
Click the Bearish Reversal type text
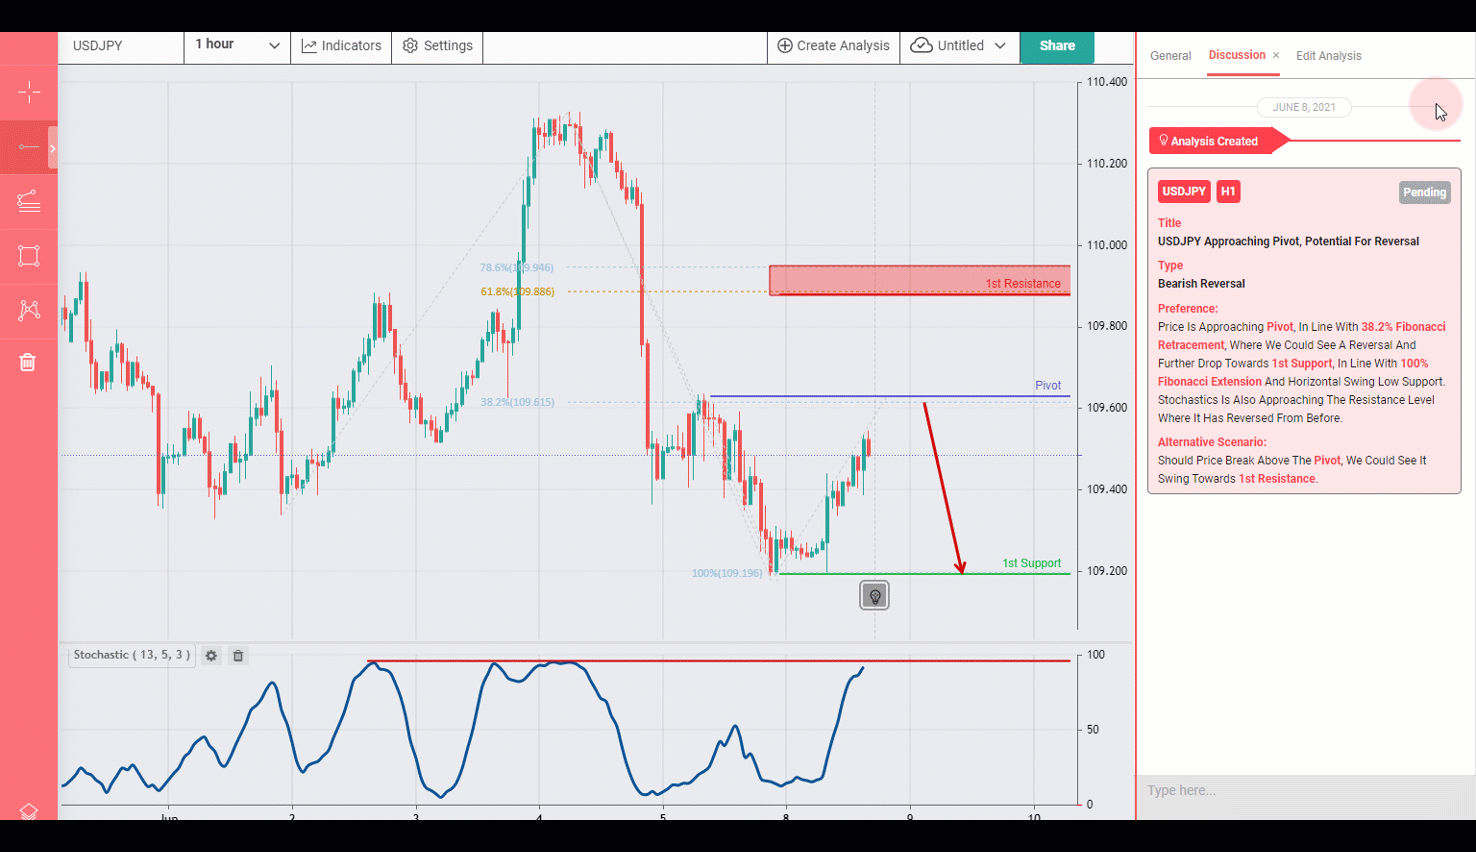(x=1201, y=284)
